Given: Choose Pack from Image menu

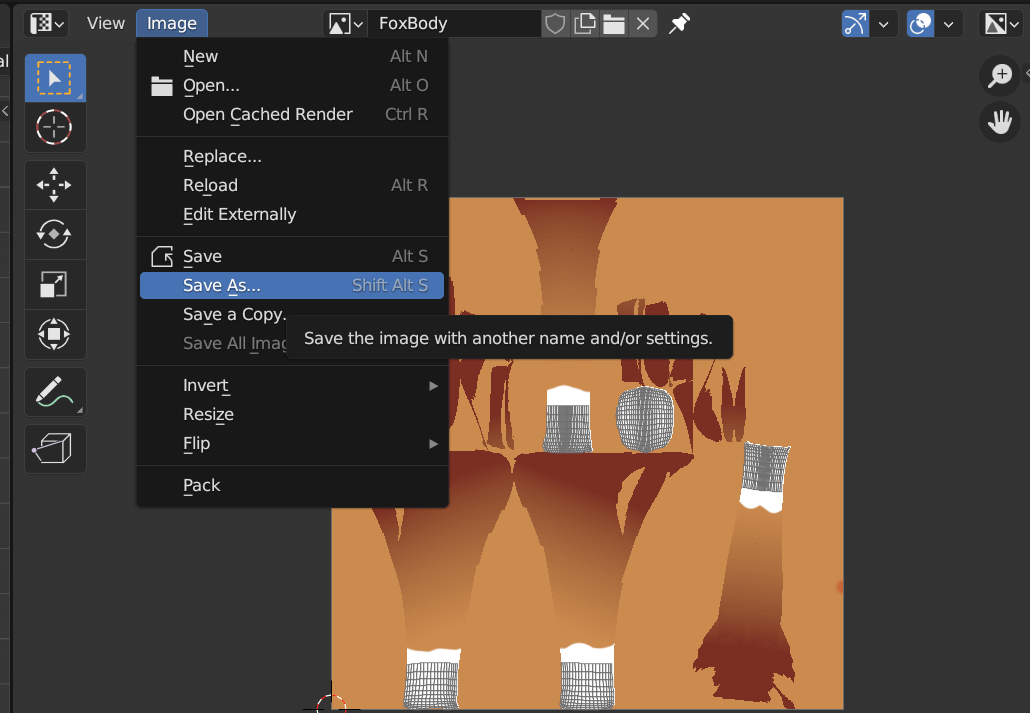Looking at the screenshot, I should click(x=292, y=485).
